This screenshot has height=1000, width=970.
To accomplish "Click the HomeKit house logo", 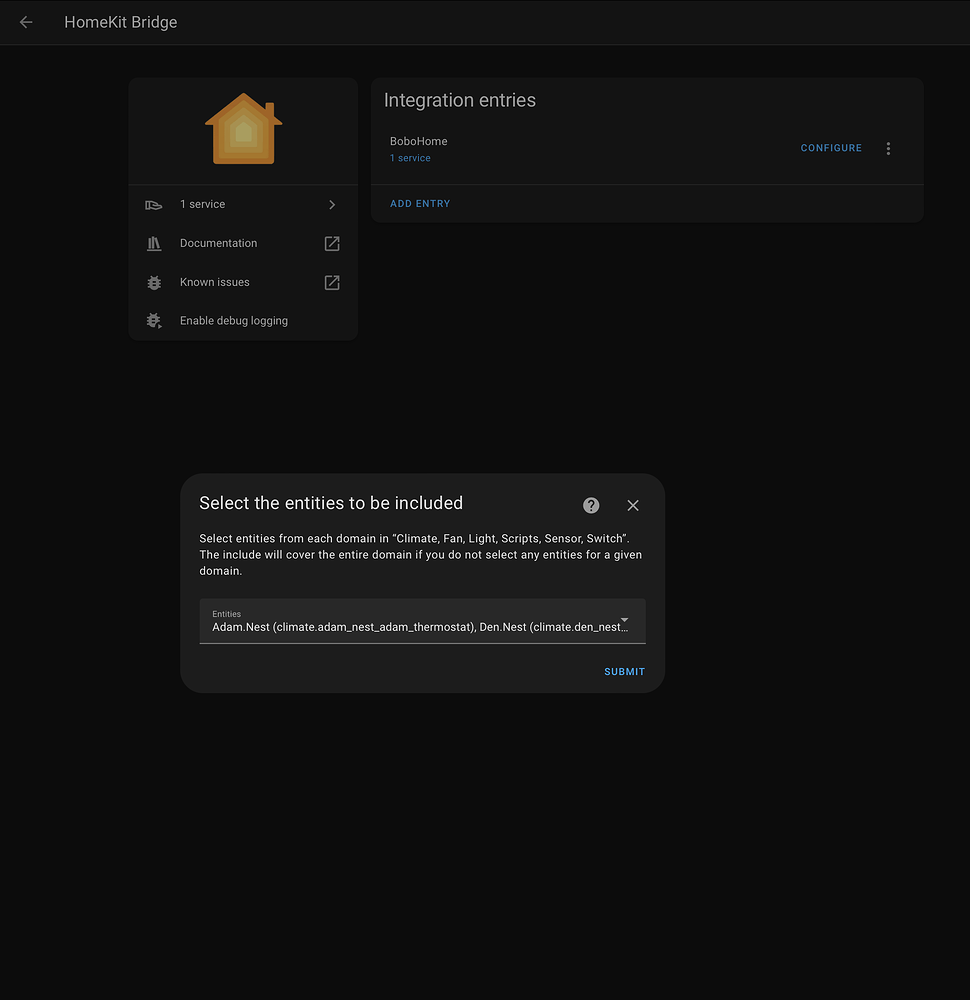I will pos(243,129).
